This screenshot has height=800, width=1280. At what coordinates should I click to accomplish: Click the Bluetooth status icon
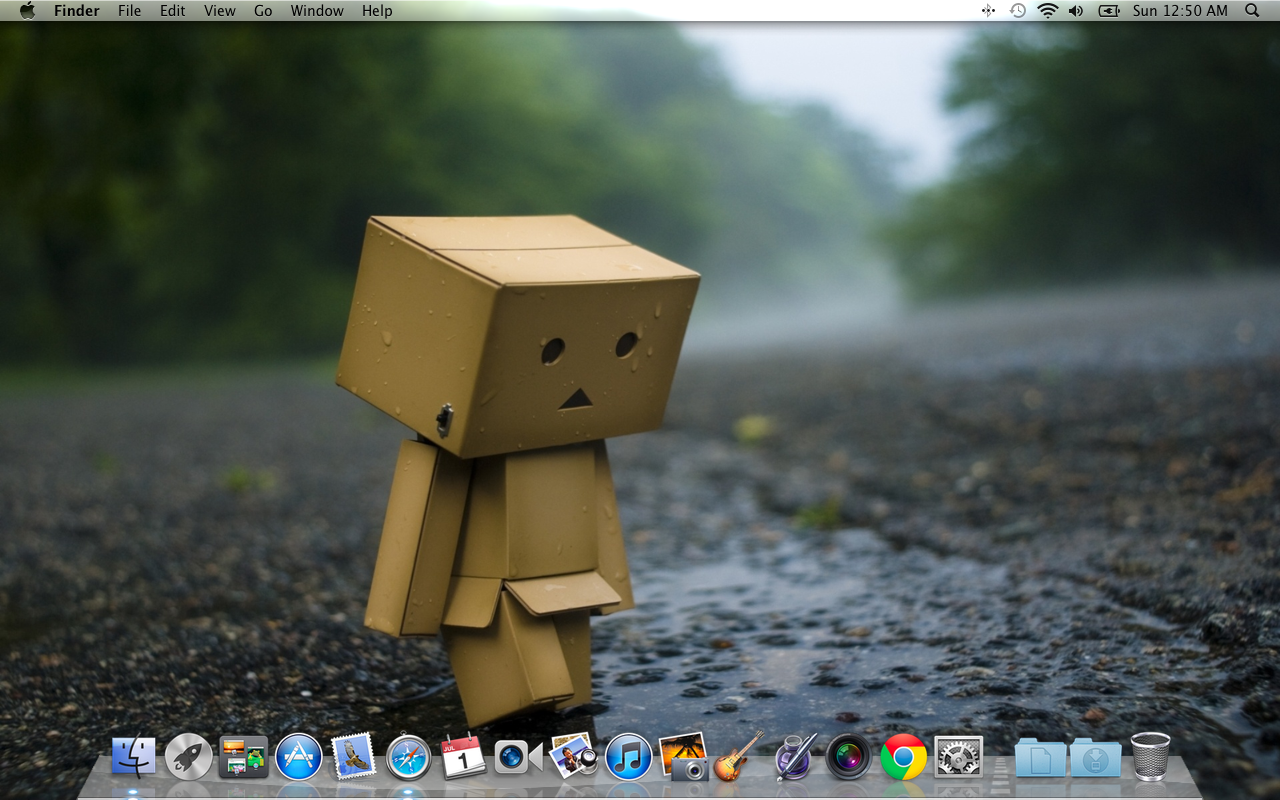point(988,10)
